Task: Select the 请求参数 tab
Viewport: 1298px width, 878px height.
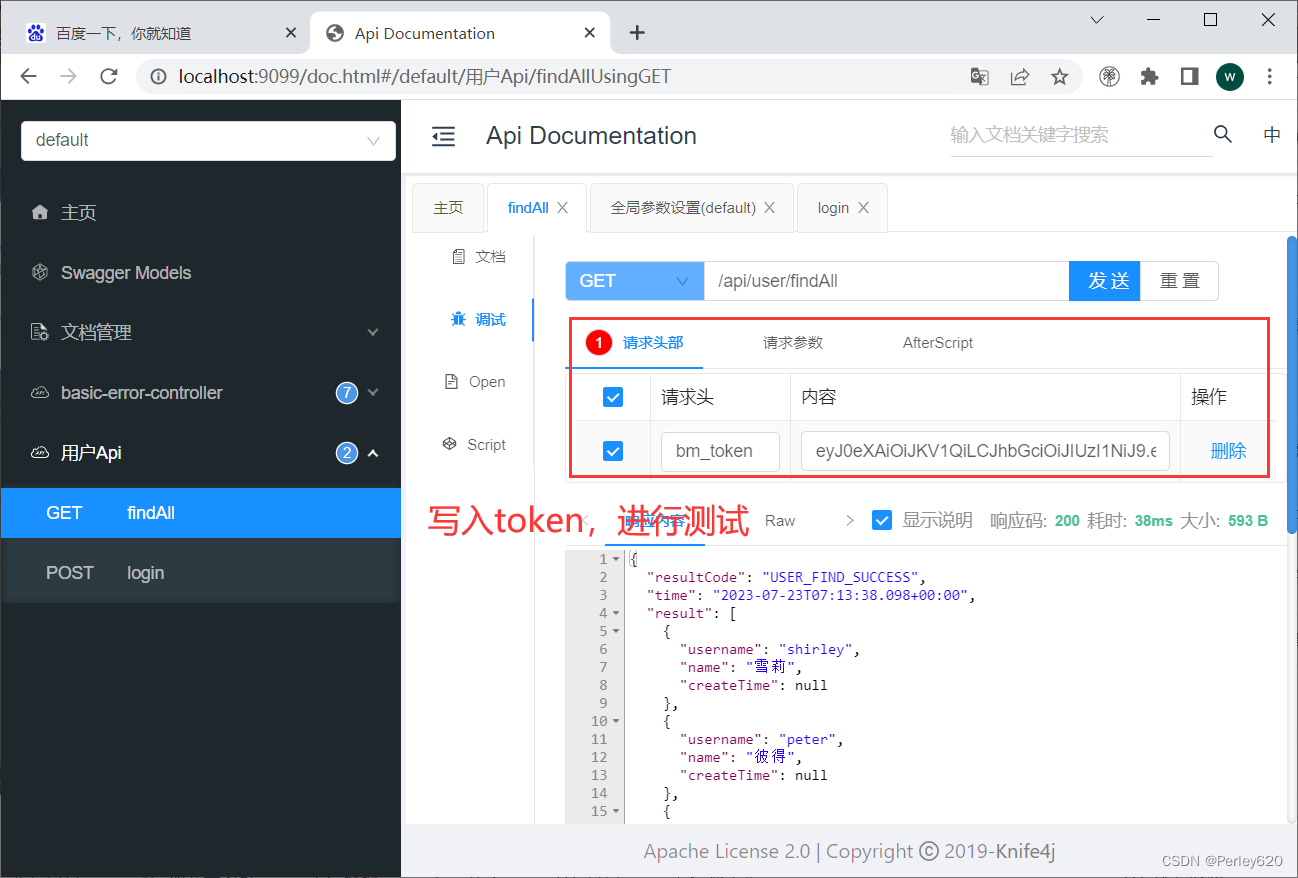Action: coord(793,343)
